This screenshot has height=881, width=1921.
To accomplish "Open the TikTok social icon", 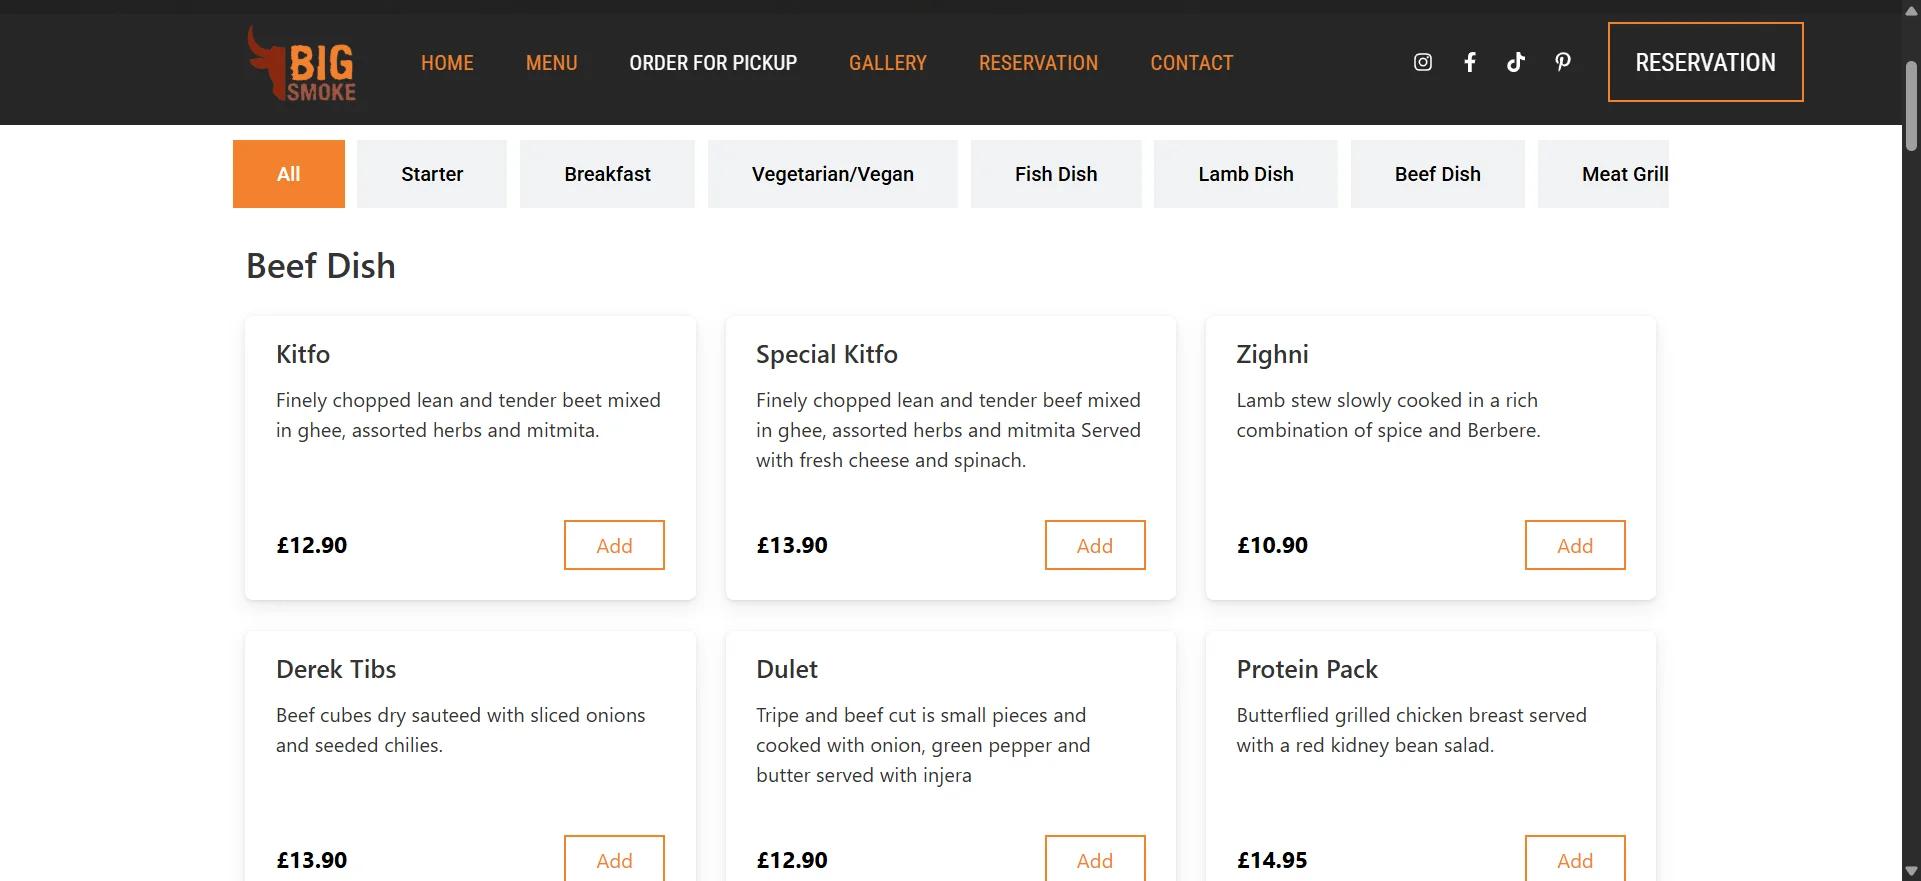I will [x=1516, y=62].
